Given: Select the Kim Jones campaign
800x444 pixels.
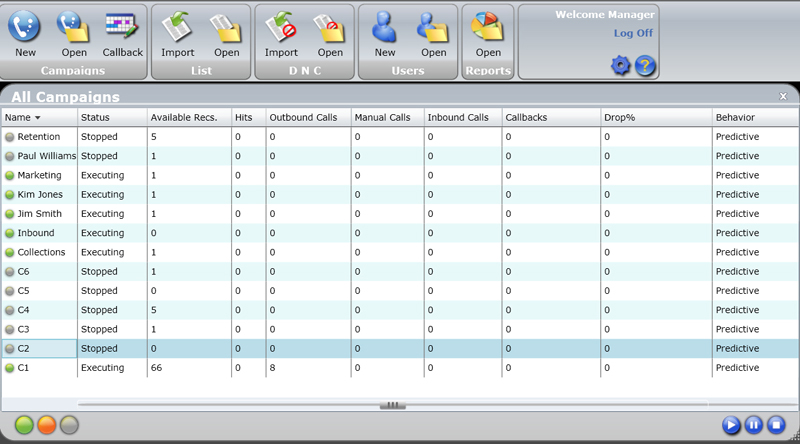Looking at the screenshot, I should (x=400, y=194).
